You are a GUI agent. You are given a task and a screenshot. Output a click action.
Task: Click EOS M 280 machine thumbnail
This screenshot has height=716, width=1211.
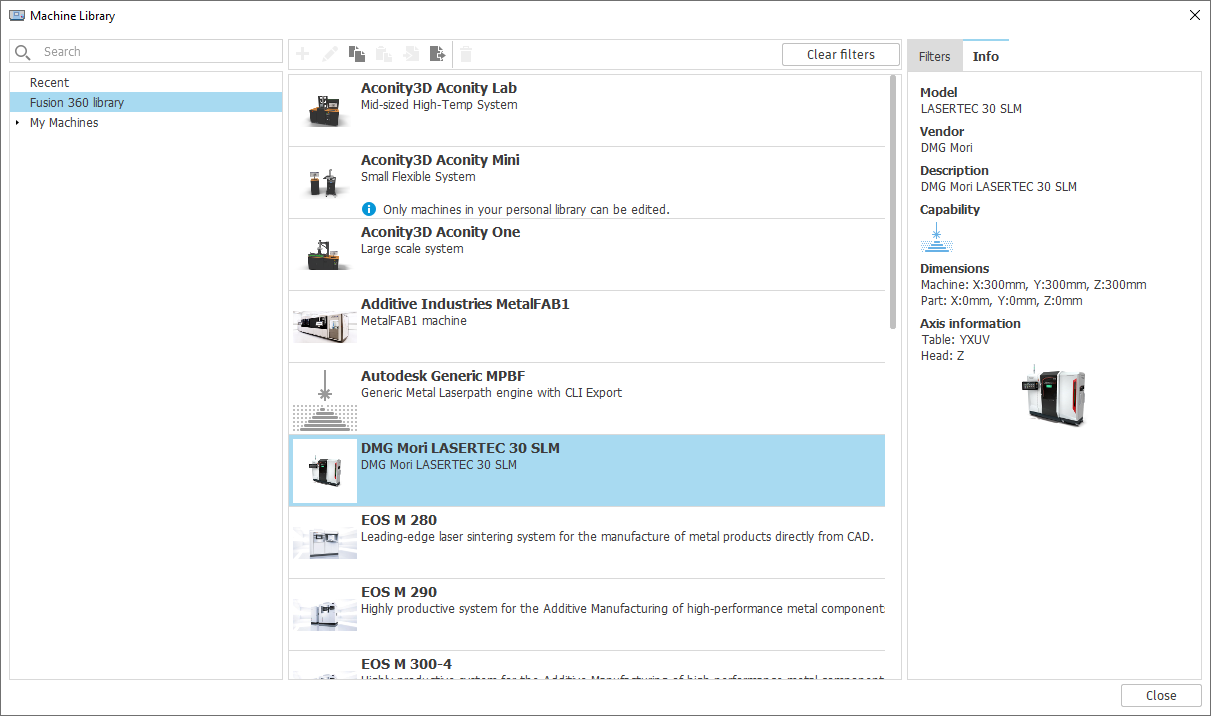[325, 542]
